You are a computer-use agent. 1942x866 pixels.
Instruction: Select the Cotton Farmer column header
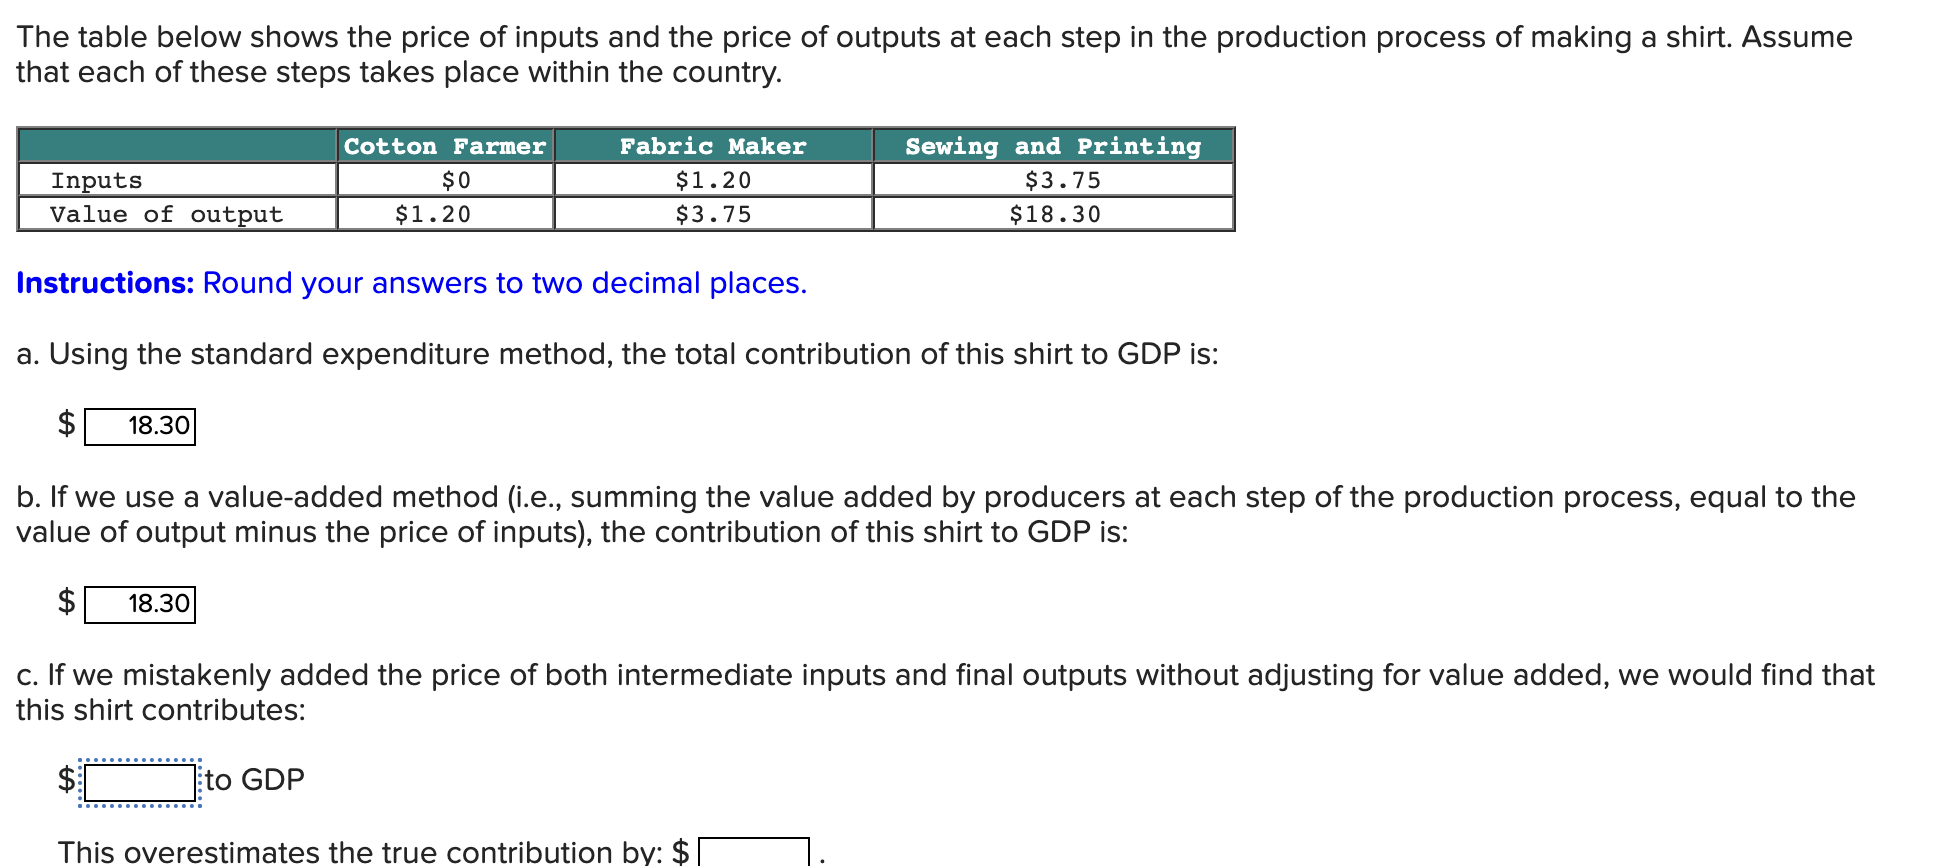[444, 146]
